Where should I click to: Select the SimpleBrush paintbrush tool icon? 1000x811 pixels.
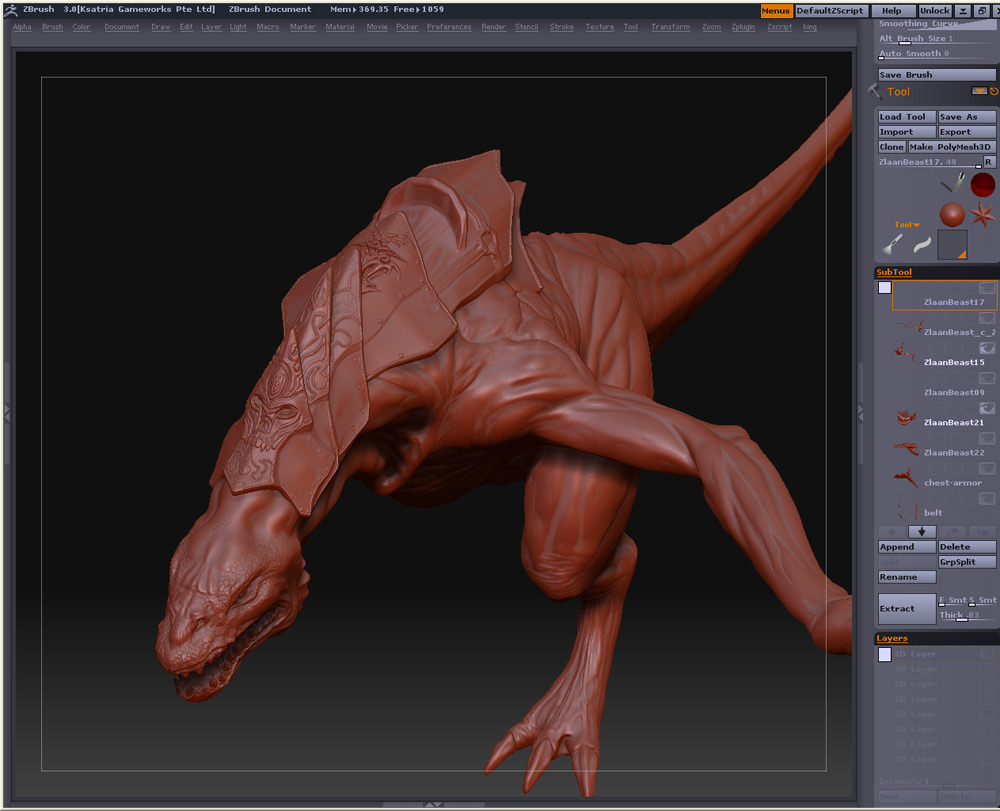[x=893, y=244]
